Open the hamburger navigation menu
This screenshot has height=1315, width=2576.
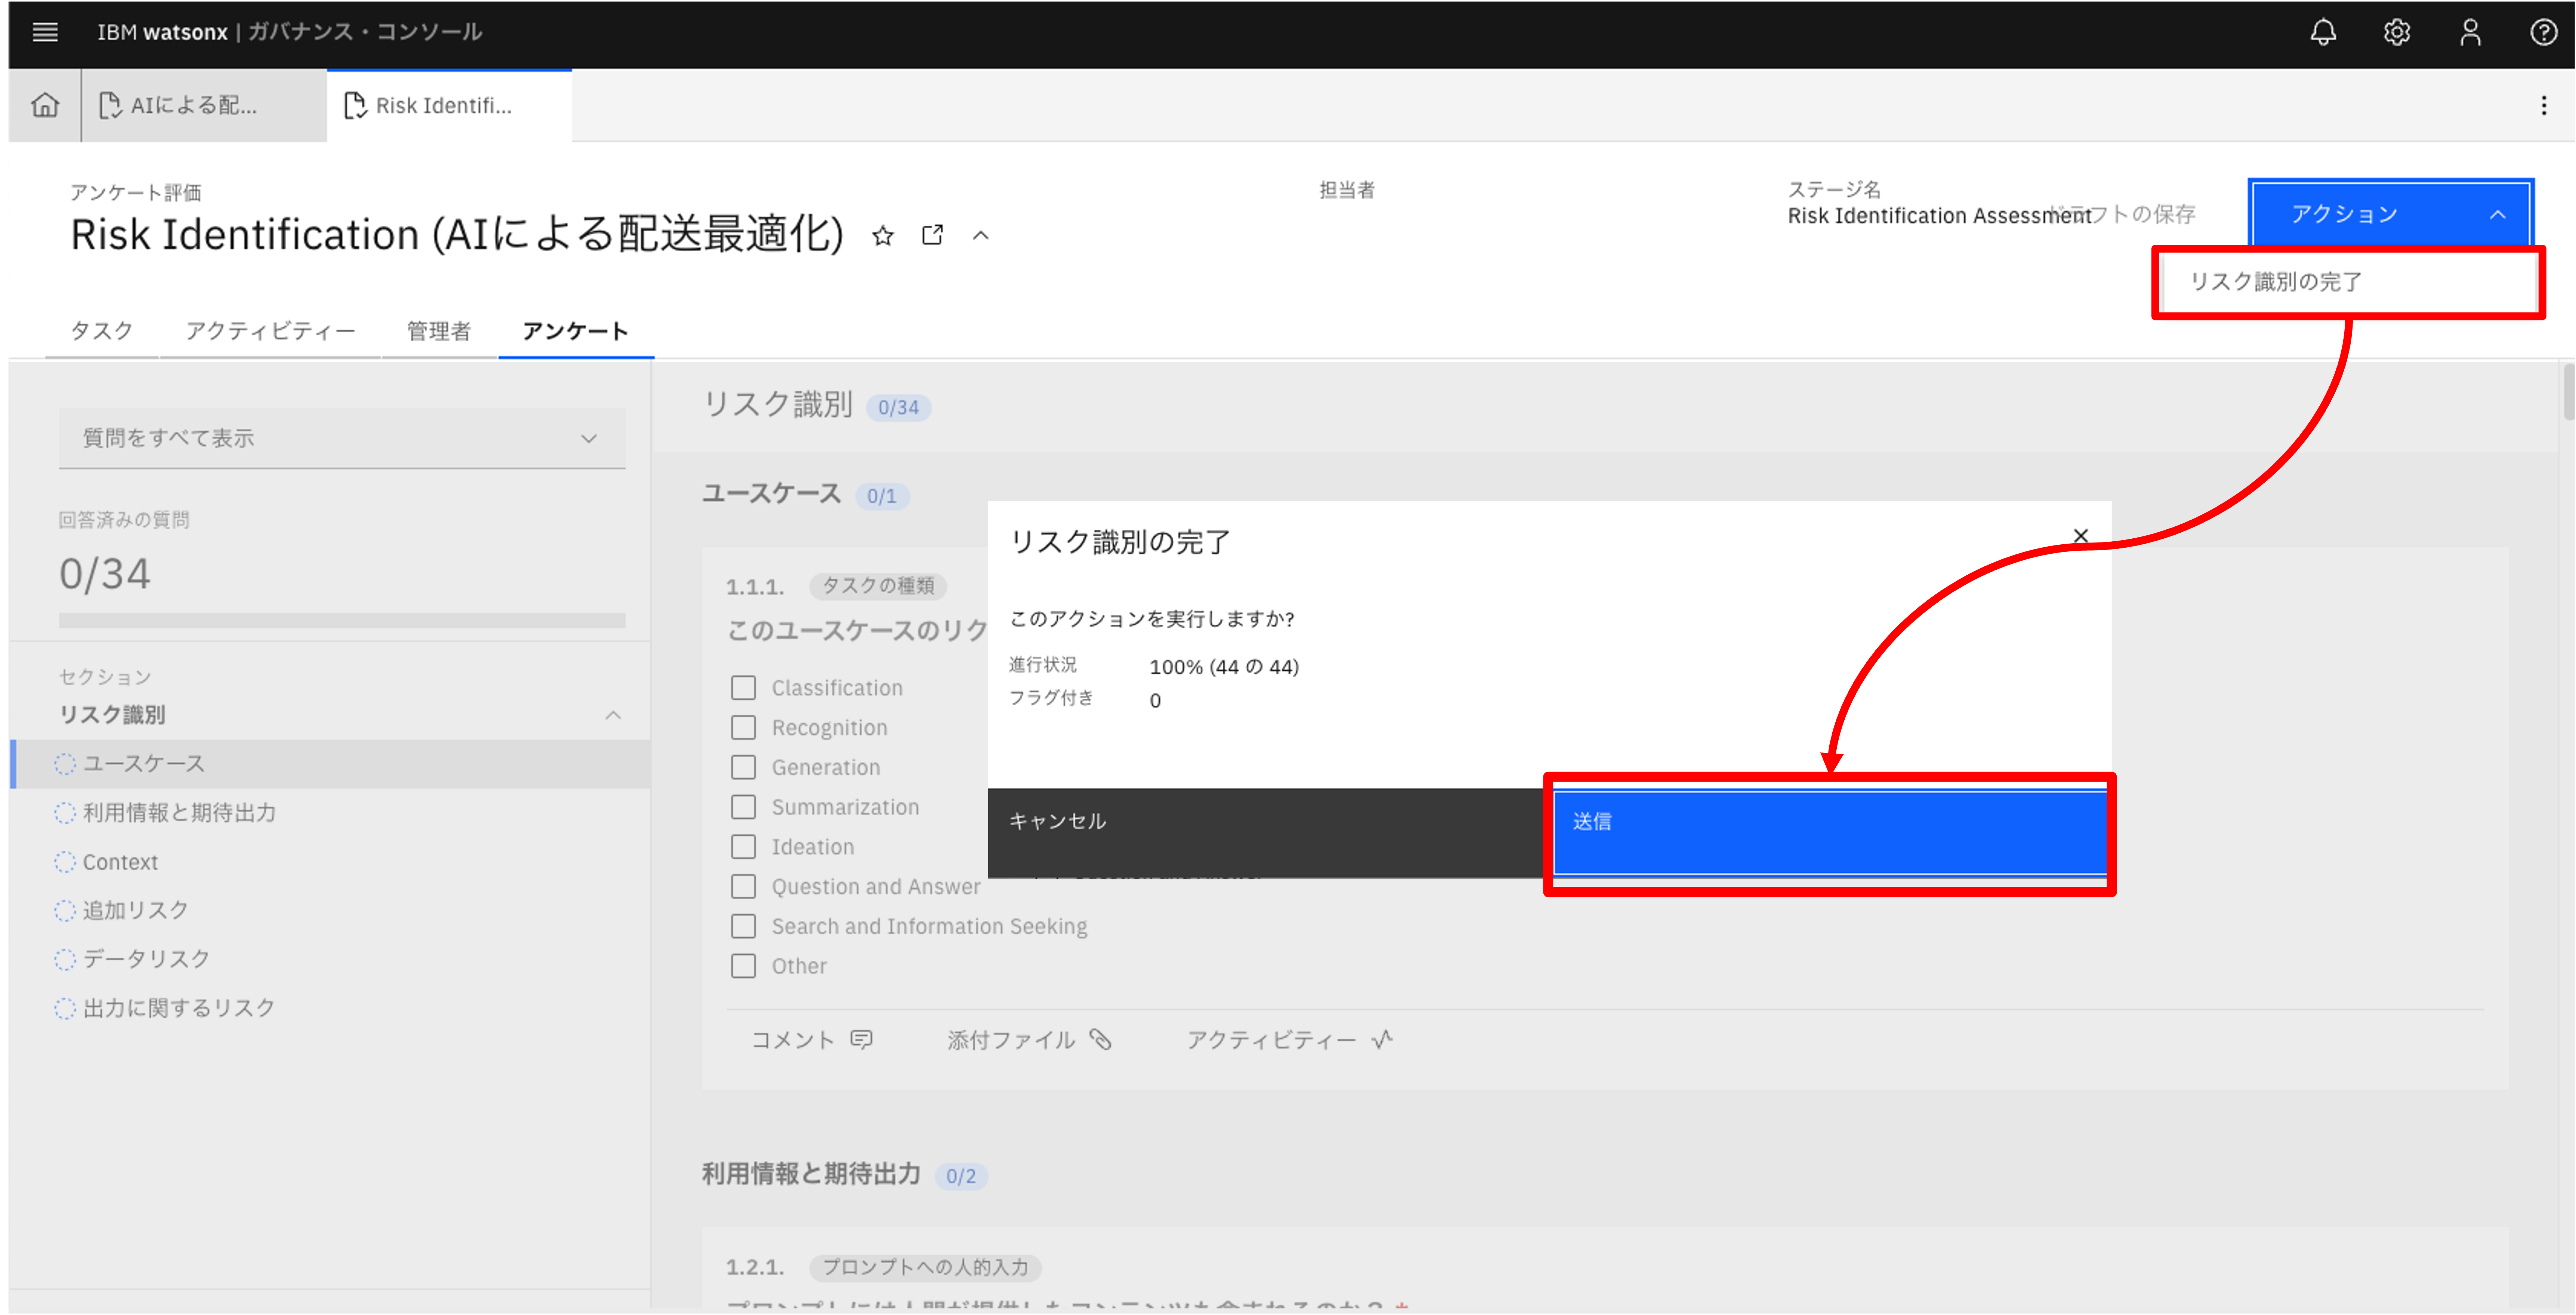[45, 32]
